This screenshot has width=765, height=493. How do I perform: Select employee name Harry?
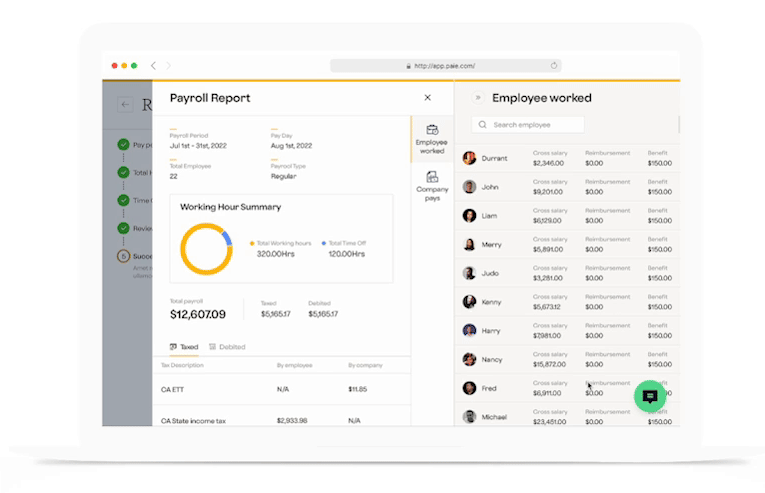(491, 331)
